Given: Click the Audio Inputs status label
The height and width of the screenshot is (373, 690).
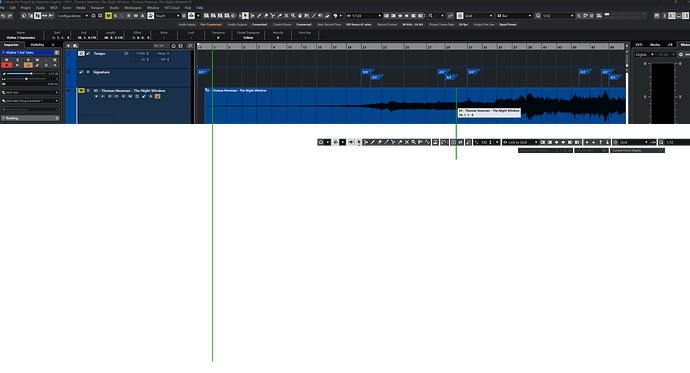Looking at the screenshot, I should point(187,25).
